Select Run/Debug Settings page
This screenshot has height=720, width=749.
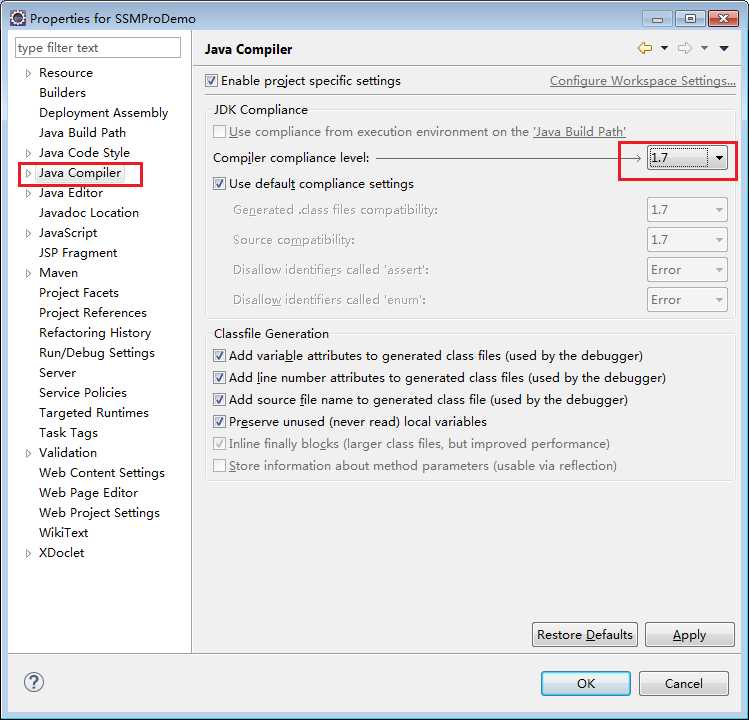point(97,353)
